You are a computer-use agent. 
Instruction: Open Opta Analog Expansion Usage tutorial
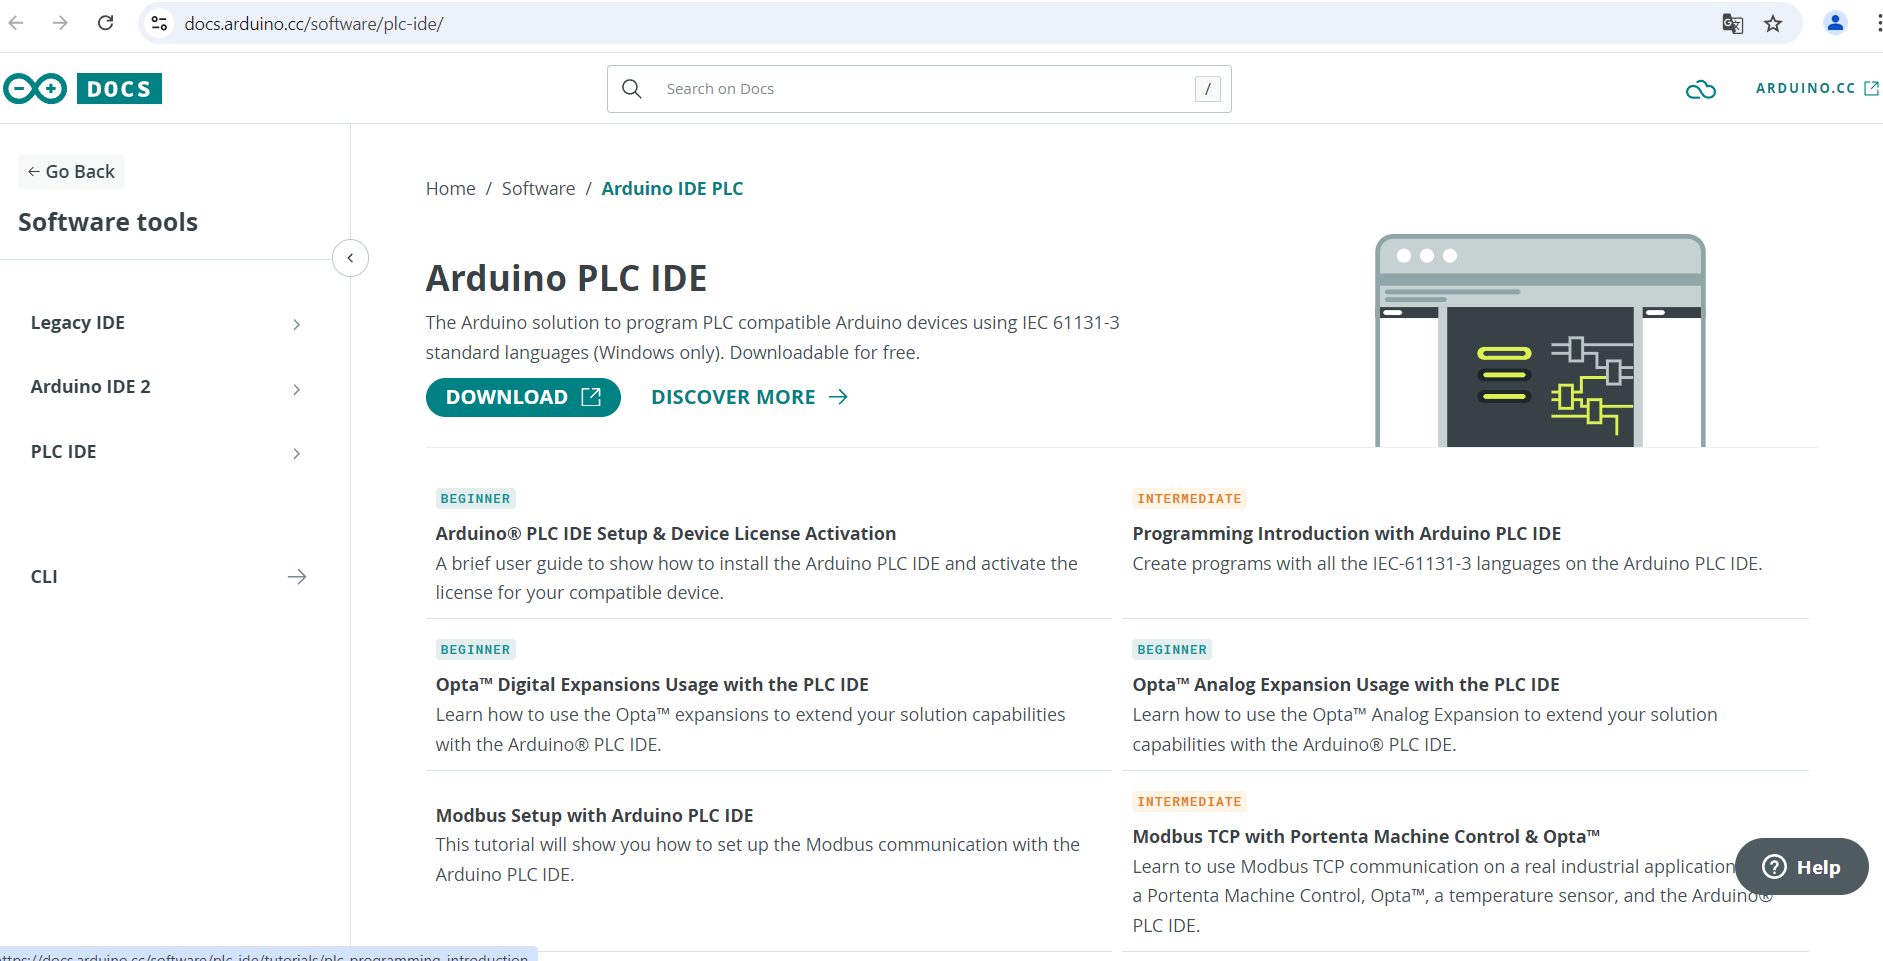click(x=1346, y=685)
